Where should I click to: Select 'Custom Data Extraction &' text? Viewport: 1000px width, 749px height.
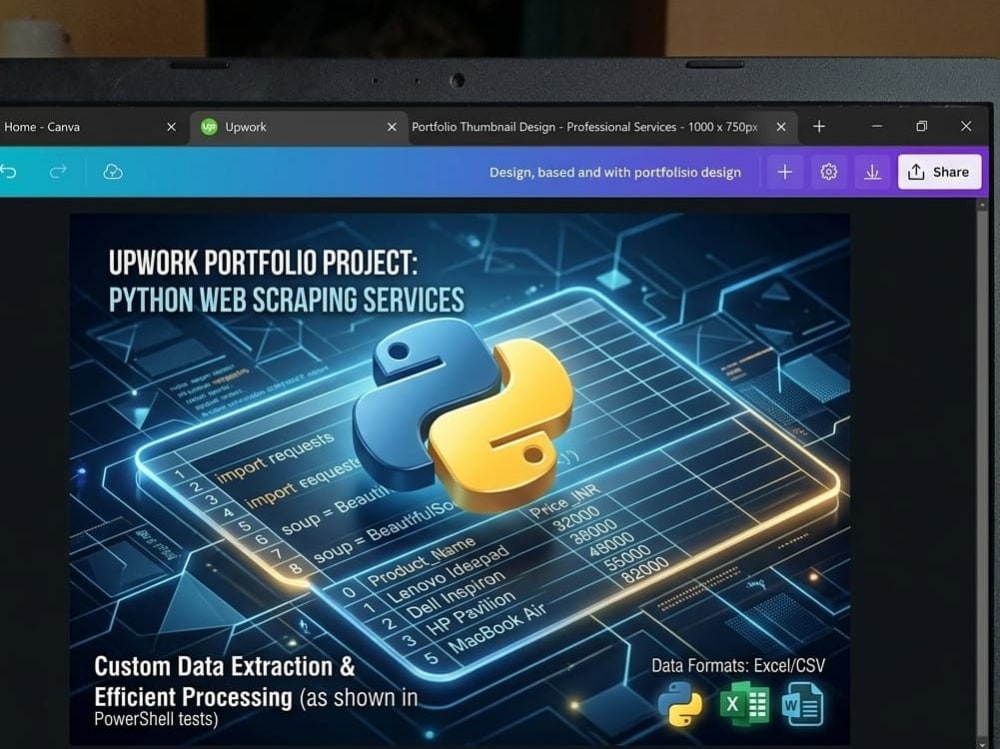click(x=224, y=667)
